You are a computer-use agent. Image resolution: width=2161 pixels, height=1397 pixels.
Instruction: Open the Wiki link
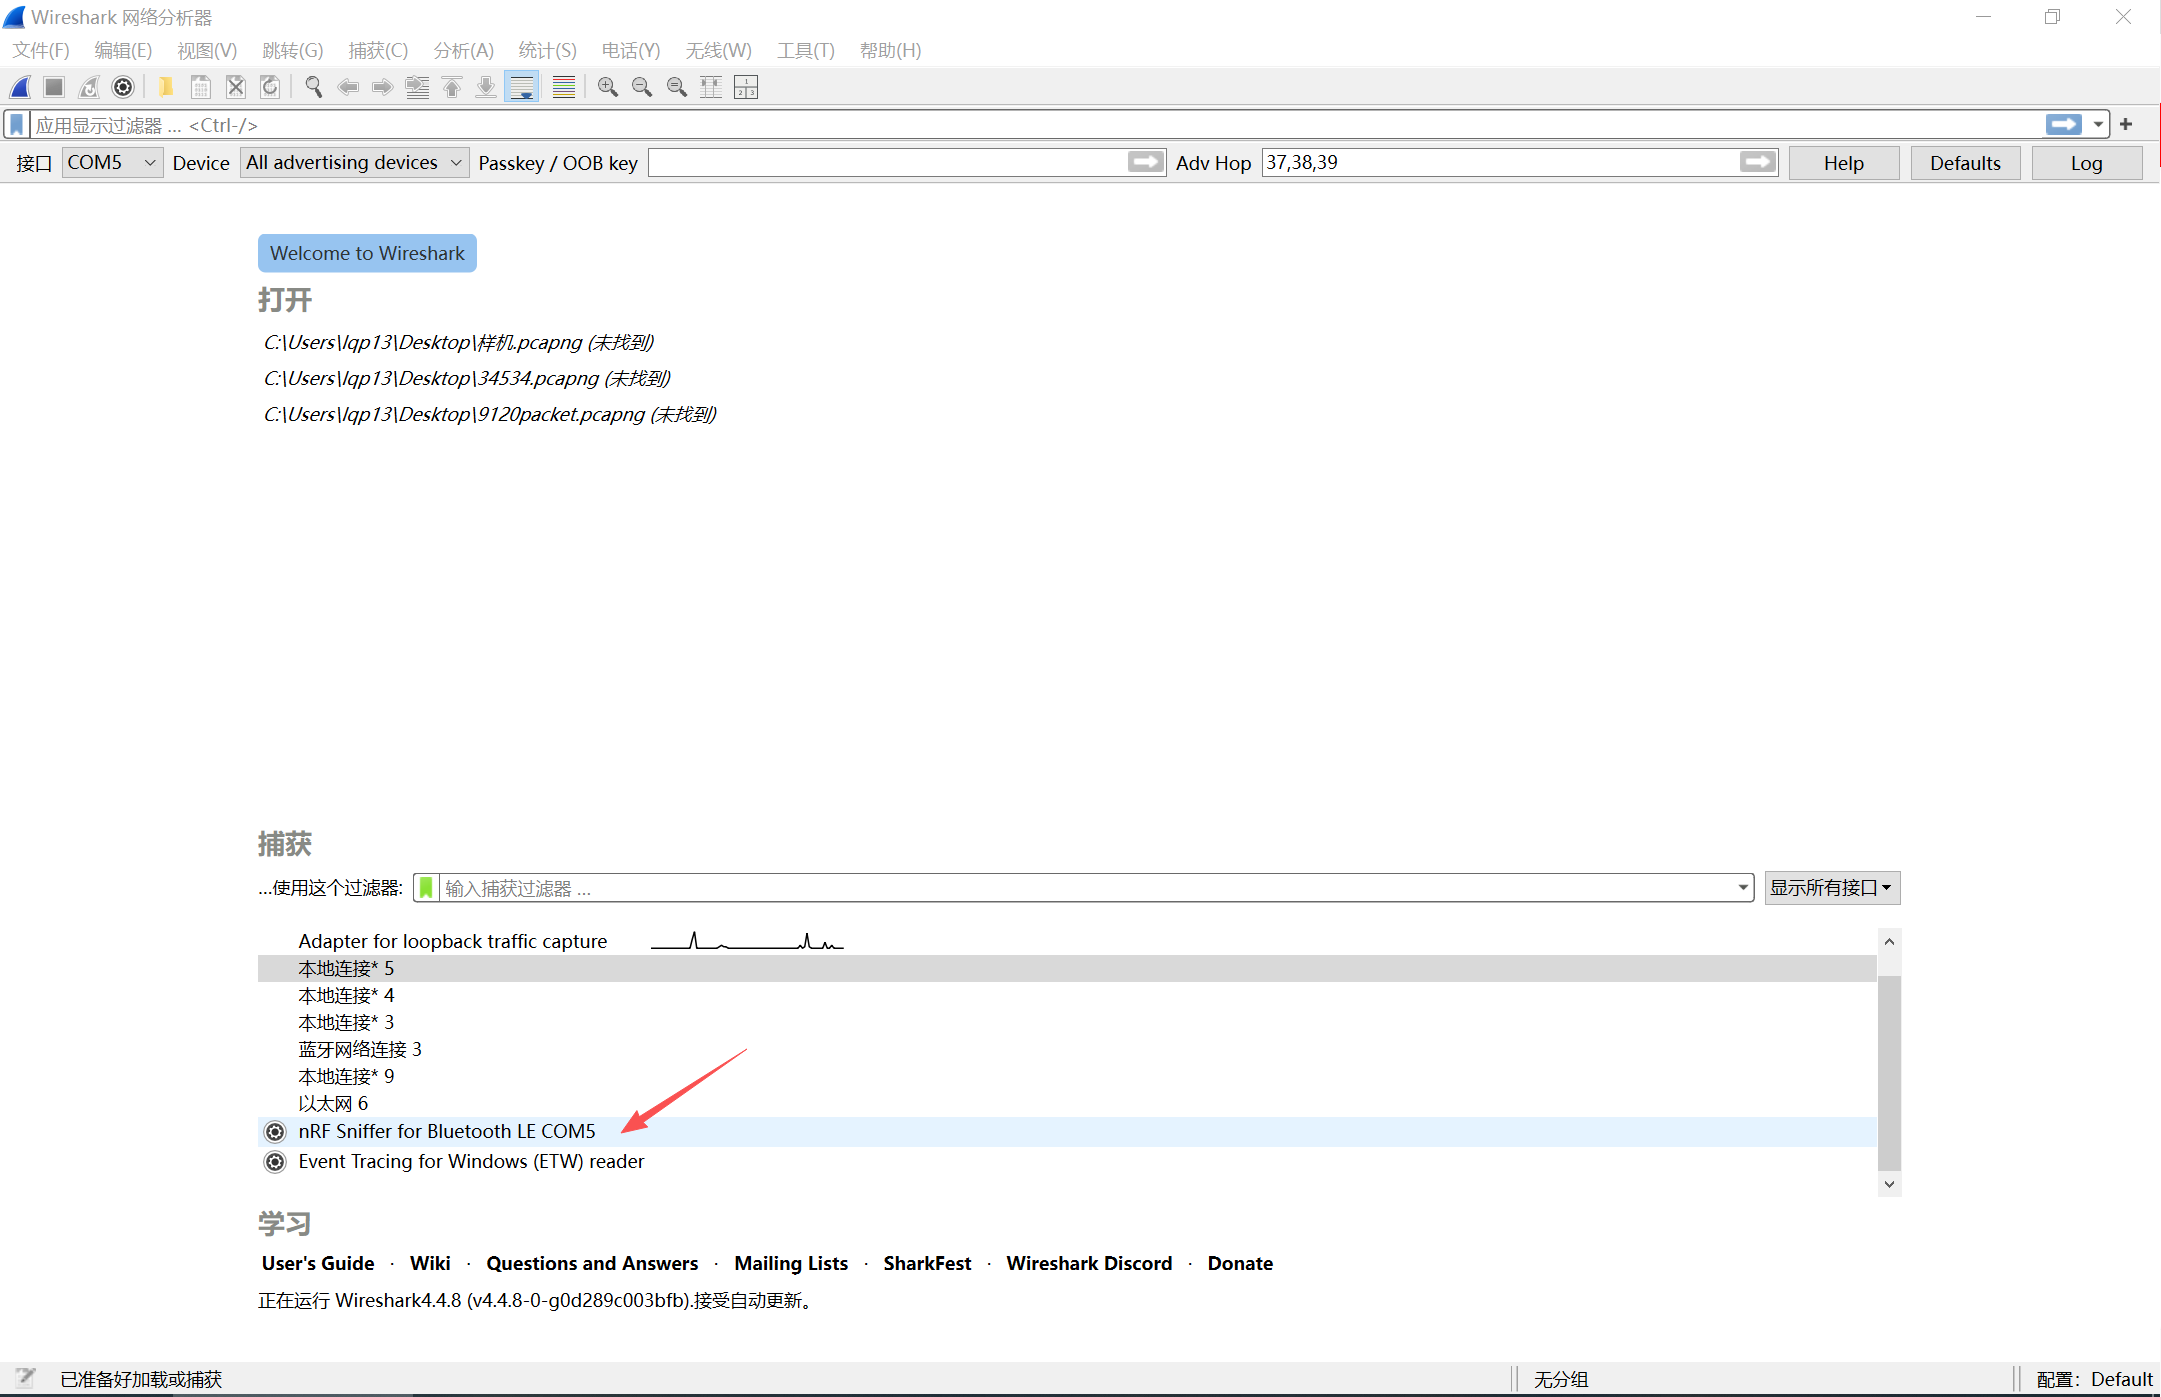(x=430, y=1263)
